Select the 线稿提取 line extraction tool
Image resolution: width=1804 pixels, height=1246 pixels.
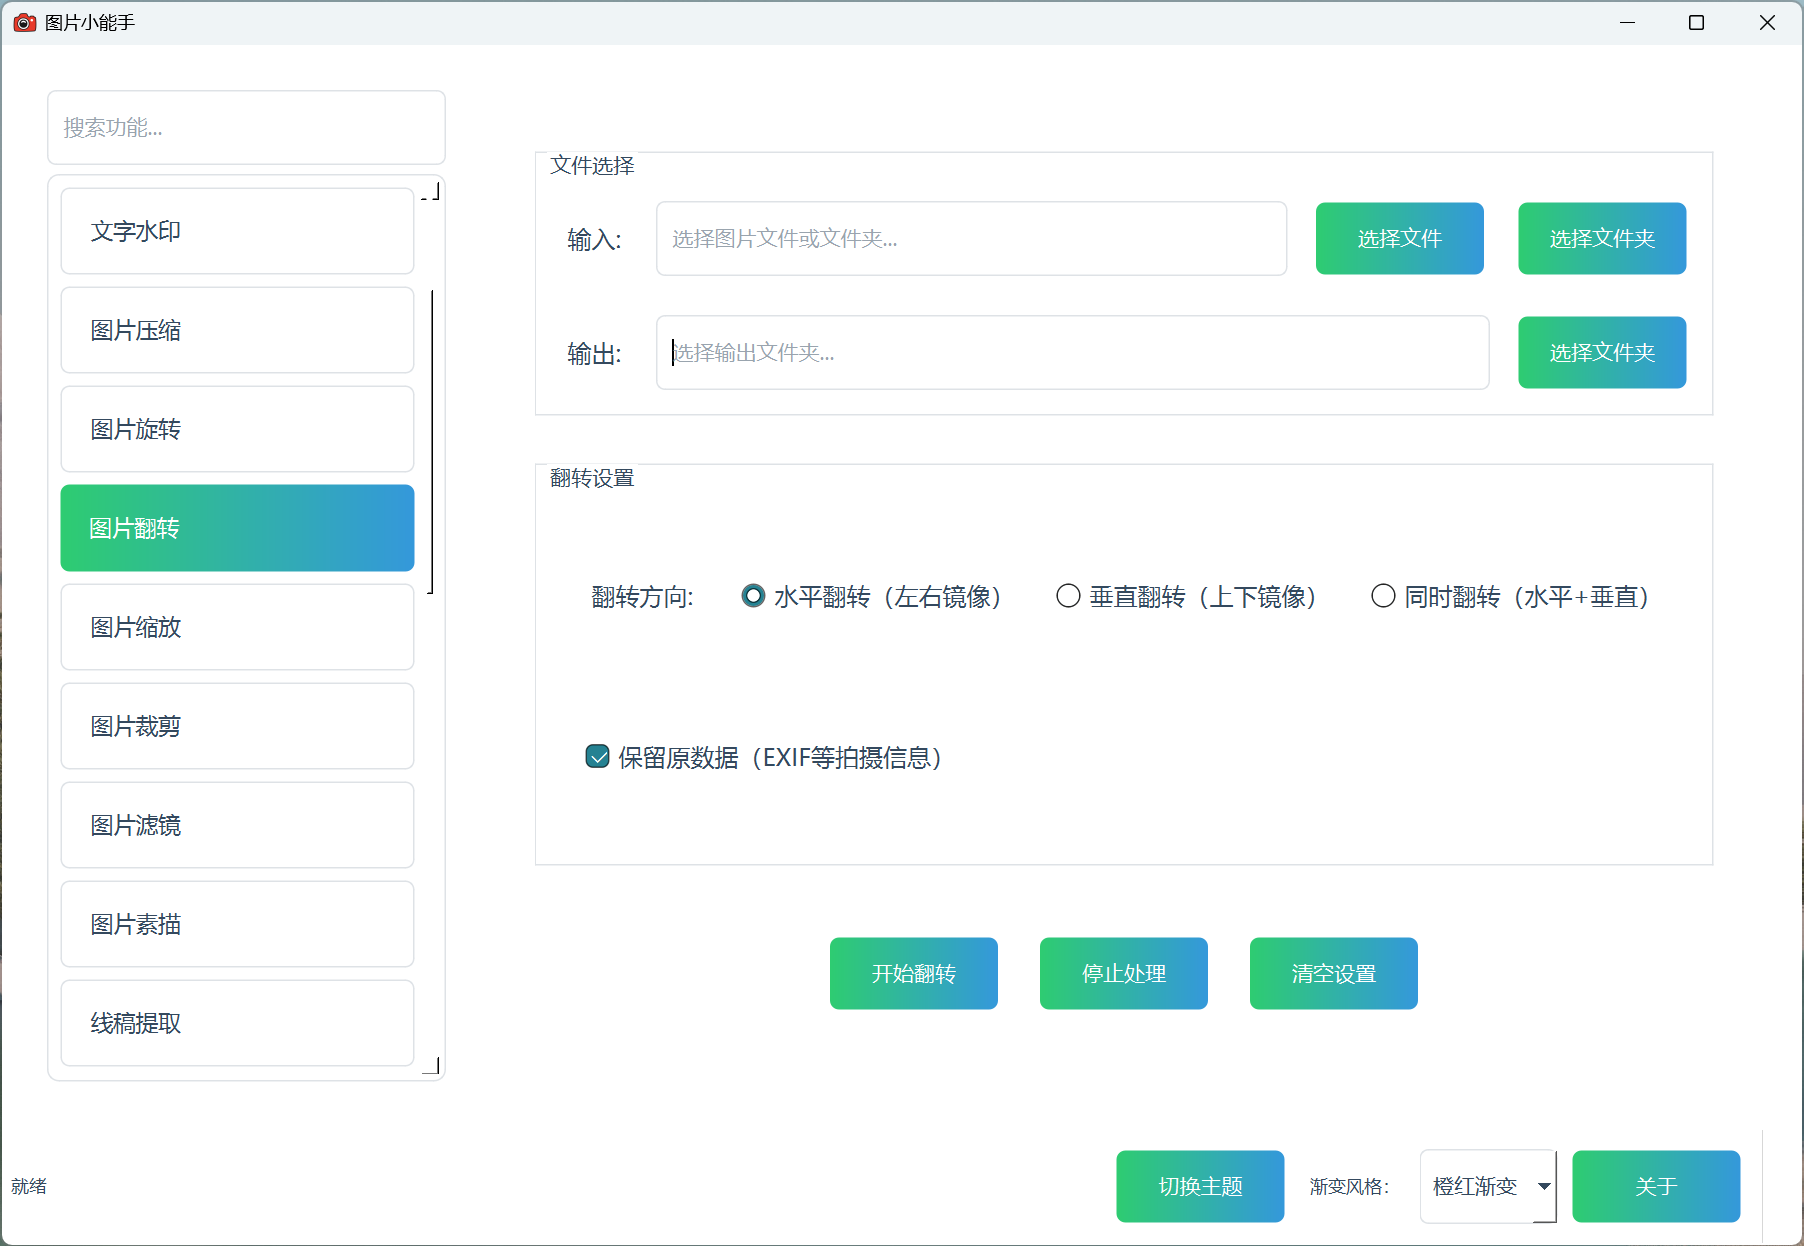coord(236,1023)
